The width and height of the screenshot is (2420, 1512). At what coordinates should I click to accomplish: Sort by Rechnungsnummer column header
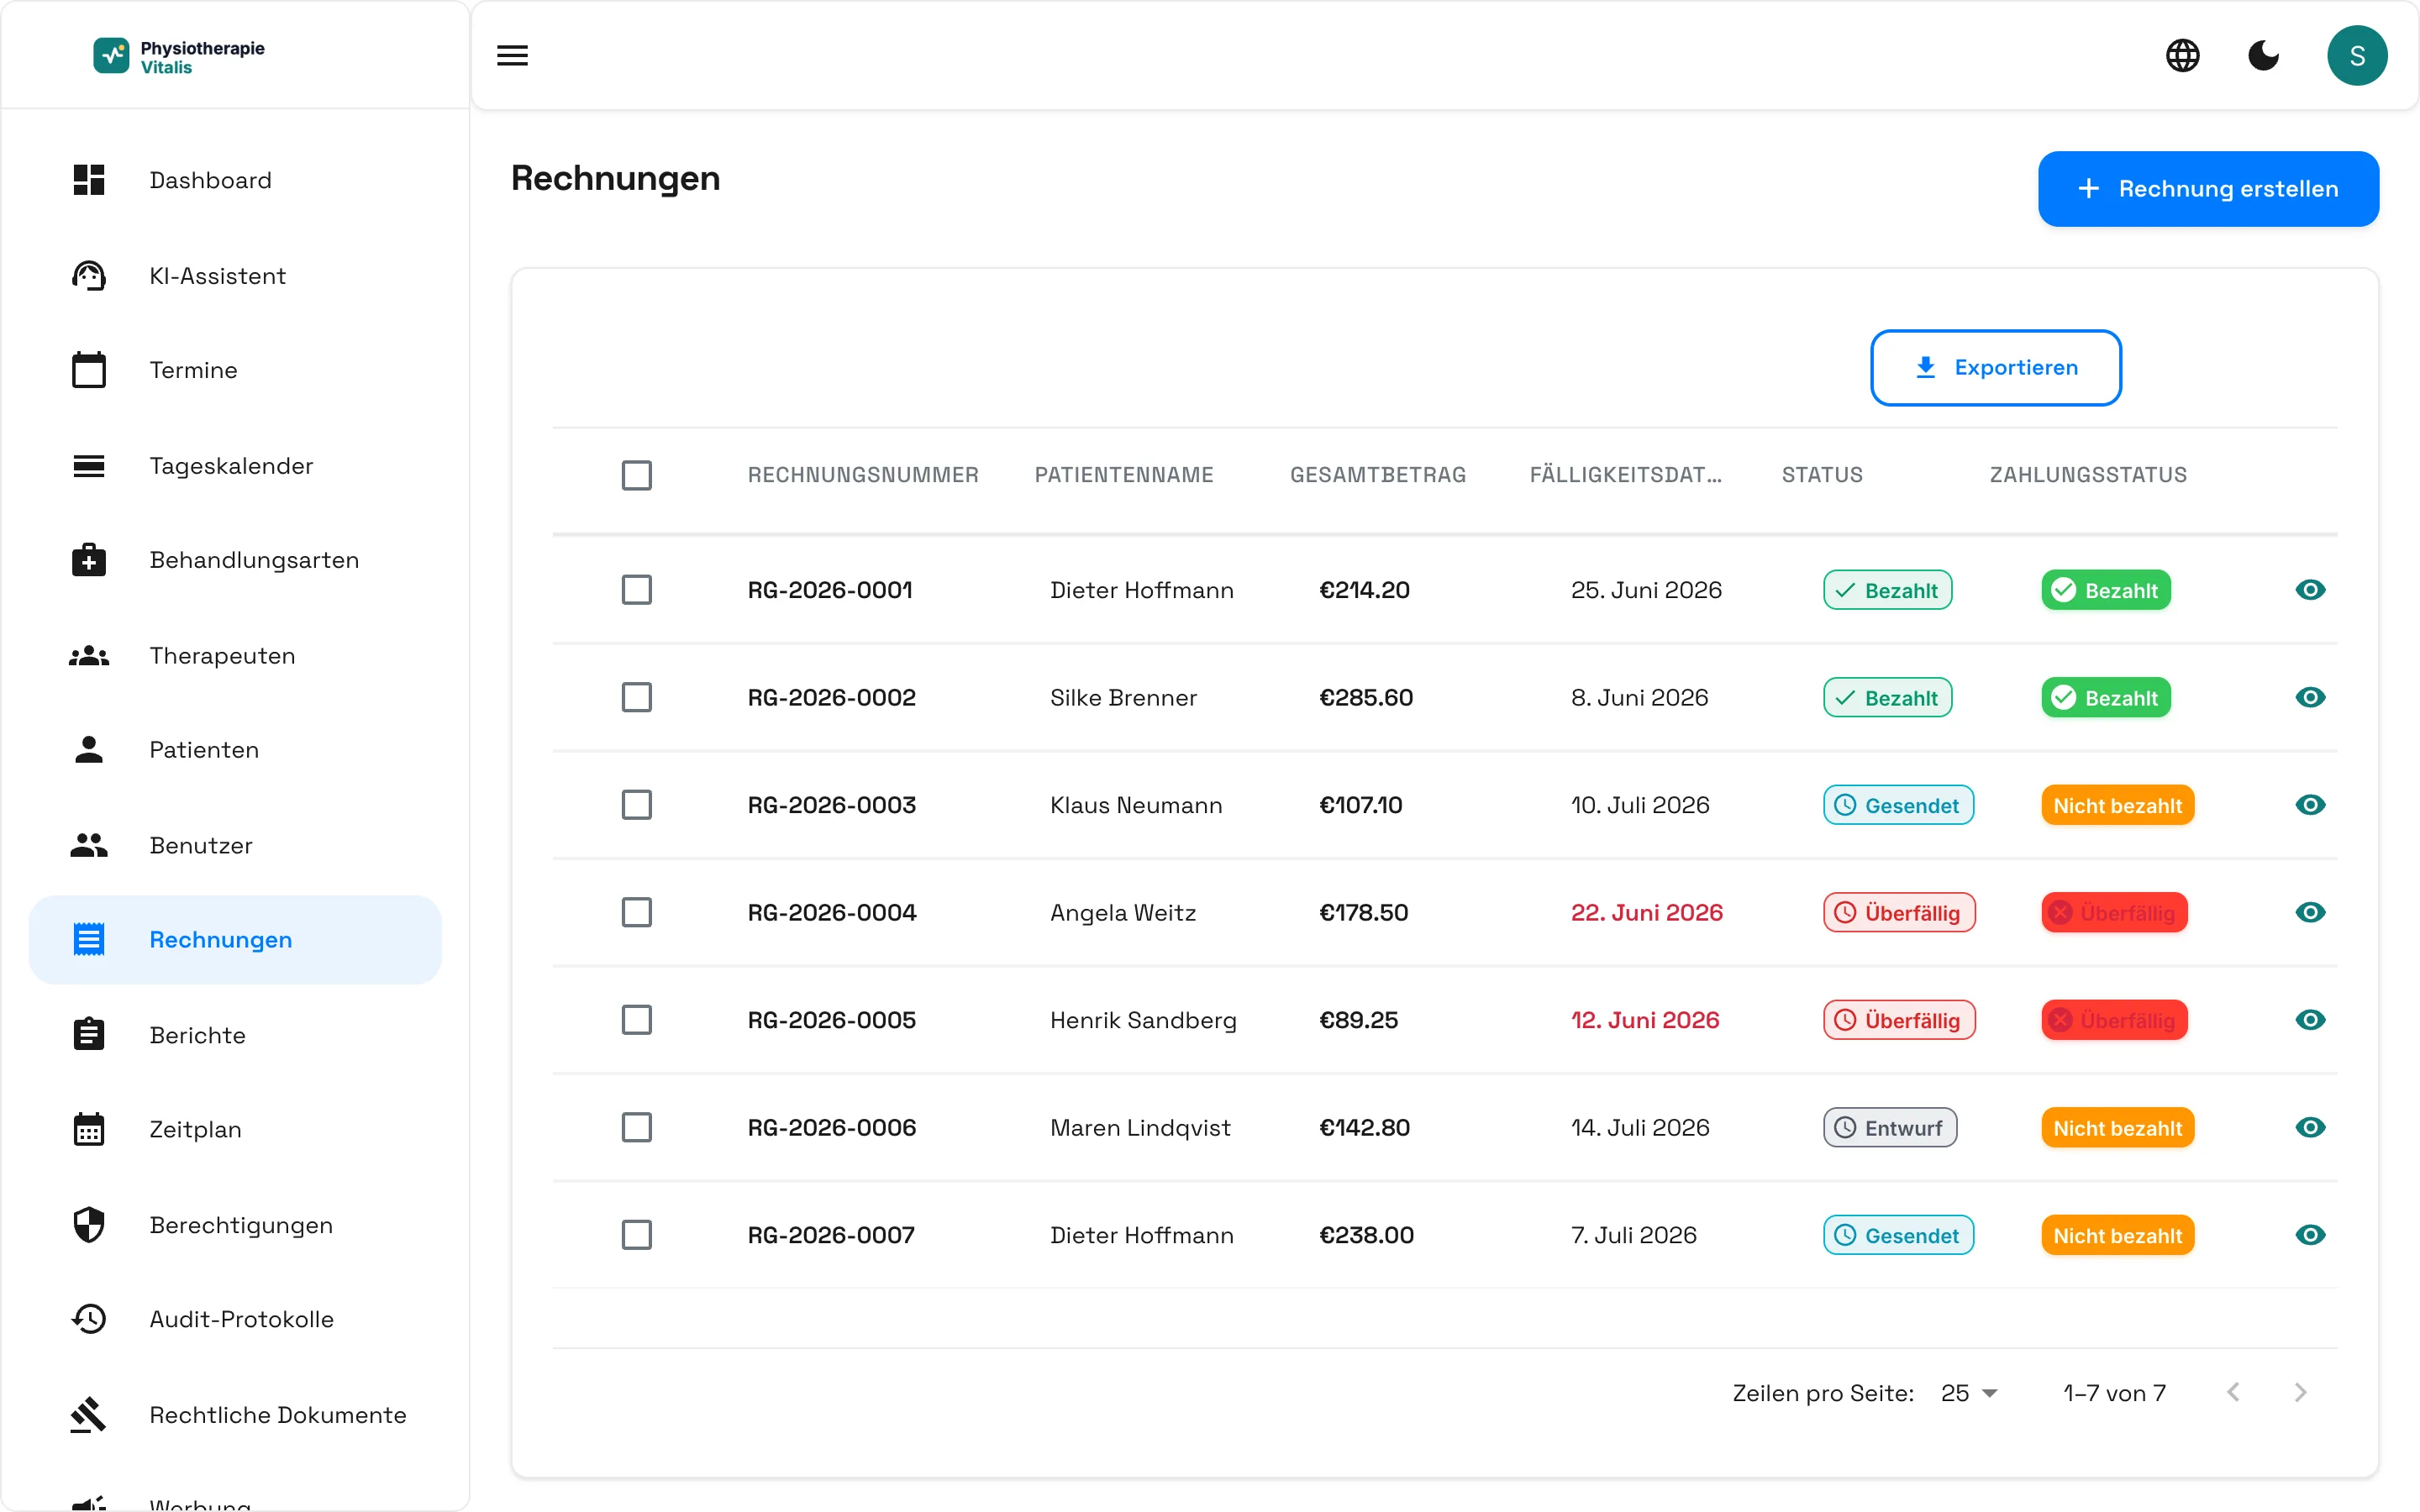coord(863,475)
